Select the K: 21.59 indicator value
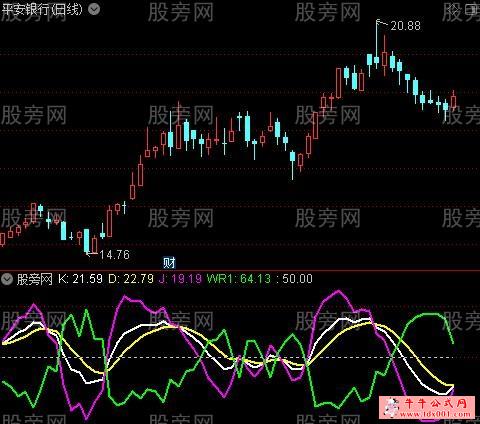Viewport: 480px width, 424px height. tap(80, 279)
